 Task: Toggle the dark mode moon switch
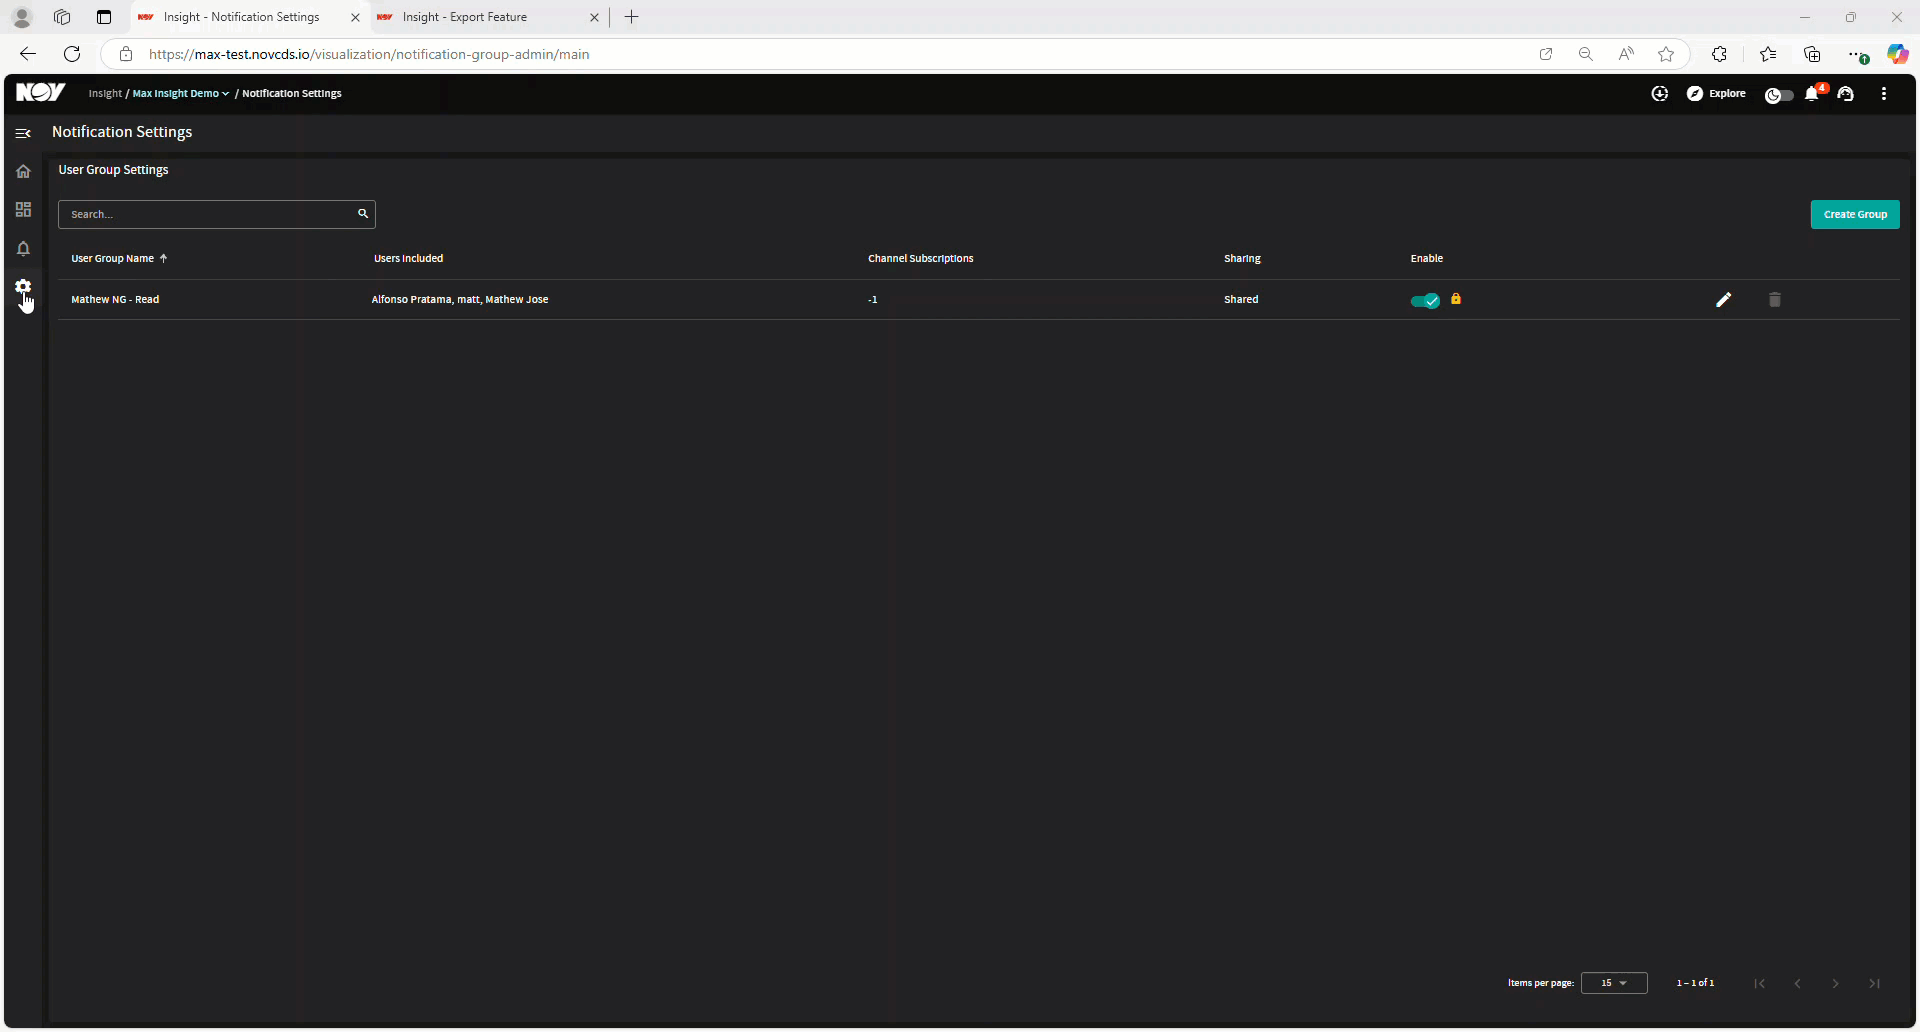pos(1779,95)
